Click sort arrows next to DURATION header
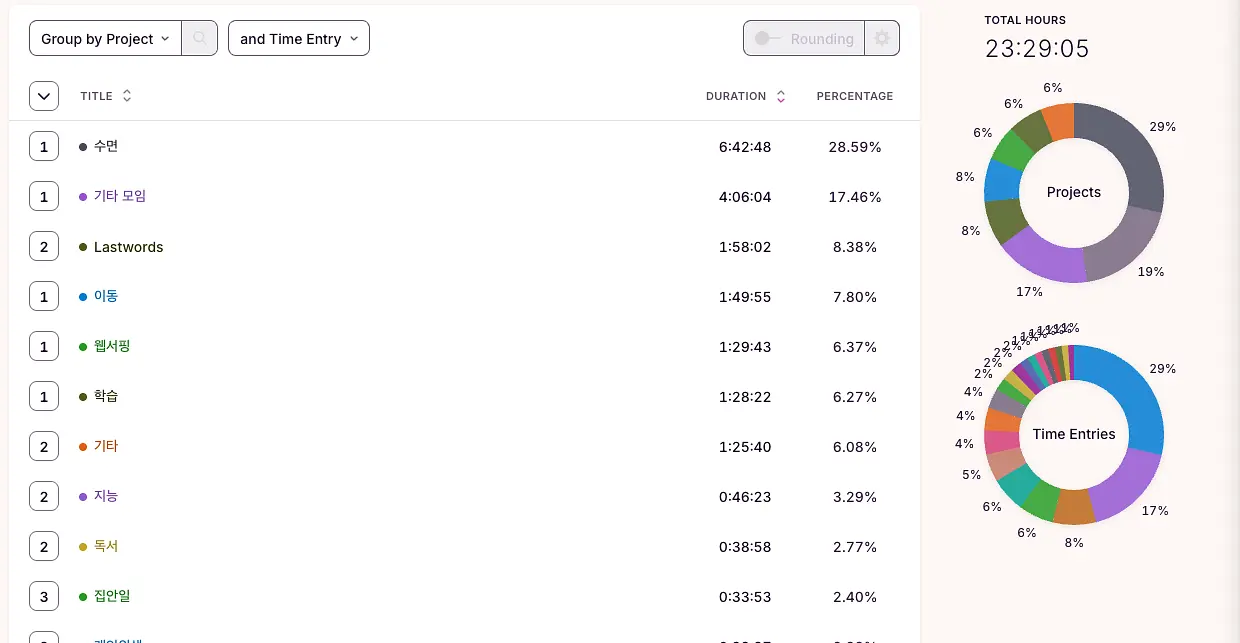The height and width of the screenshot is (643, 1240). [781, 96]
